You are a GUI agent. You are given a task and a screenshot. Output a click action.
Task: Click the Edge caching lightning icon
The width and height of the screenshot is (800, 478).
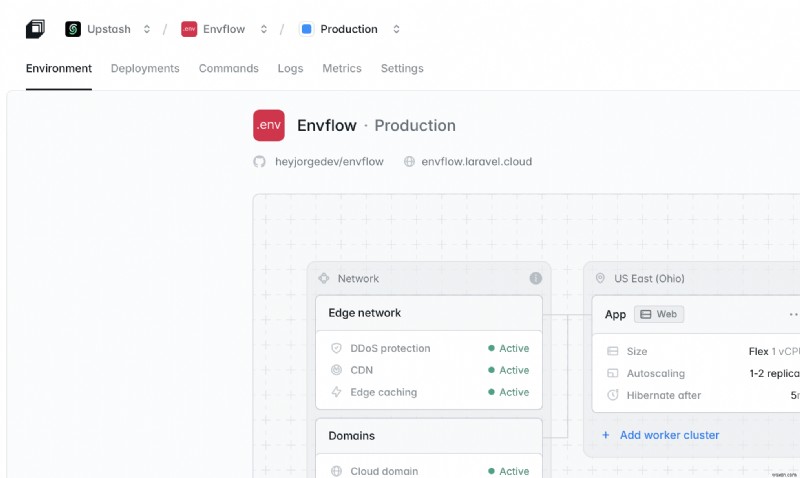click(336, 392)
